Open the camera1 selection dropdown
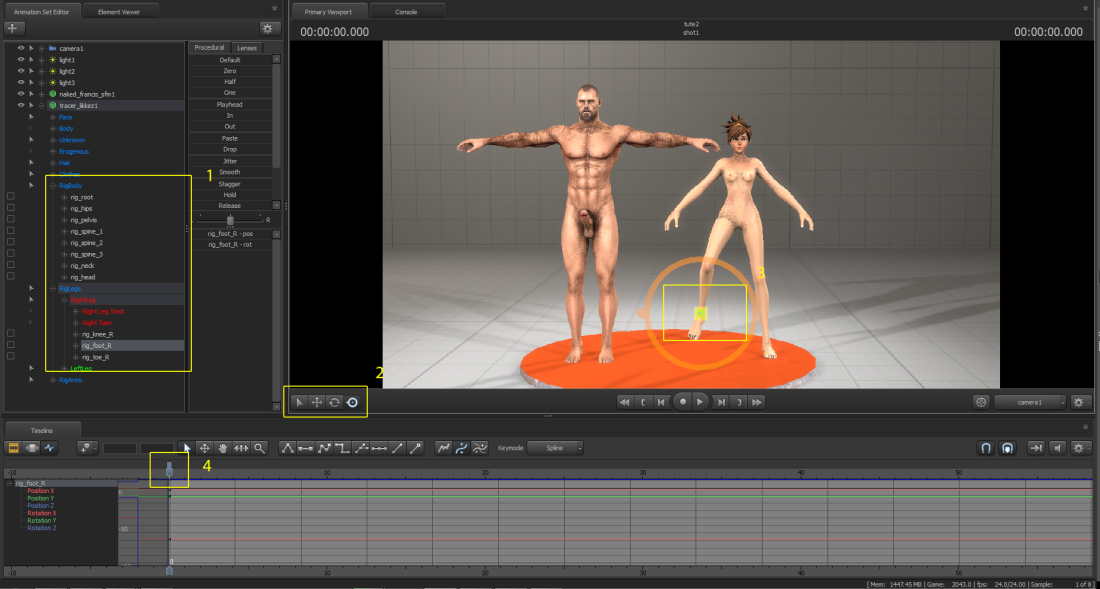The width and height of the screenshot is (1100, 589). click(1029, 402)
